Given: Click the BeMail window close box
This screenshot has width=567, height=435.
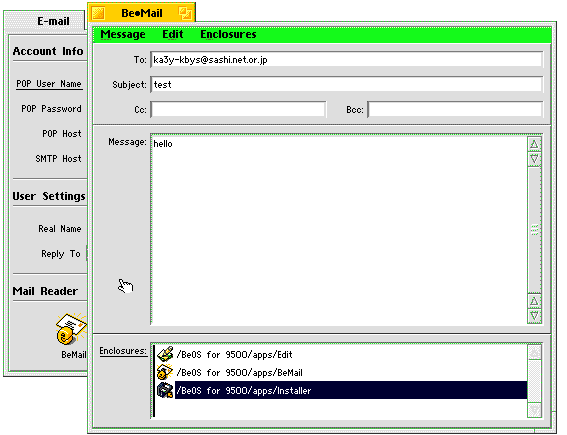Looking at the screenshot, I should [98, 13].
